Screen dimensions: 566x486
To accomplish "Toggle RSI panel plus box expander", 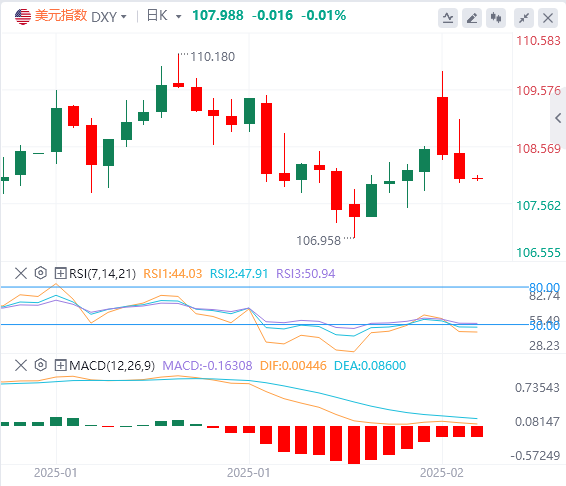I will point(60,273).
